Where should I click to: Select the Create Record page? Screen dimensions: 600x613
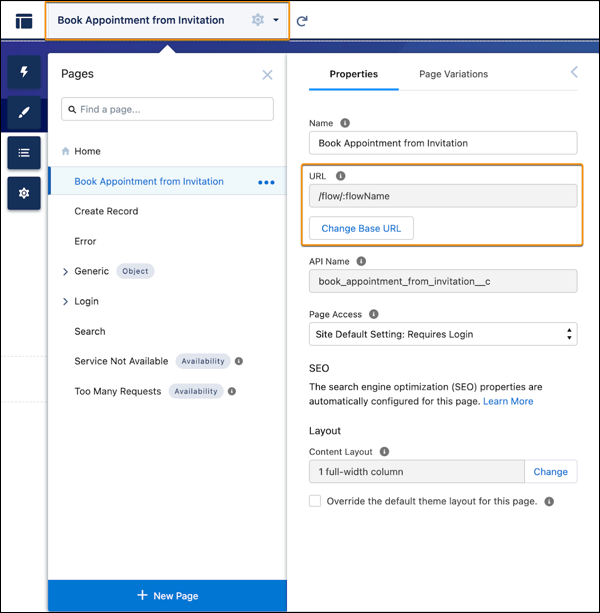[106, 211]
